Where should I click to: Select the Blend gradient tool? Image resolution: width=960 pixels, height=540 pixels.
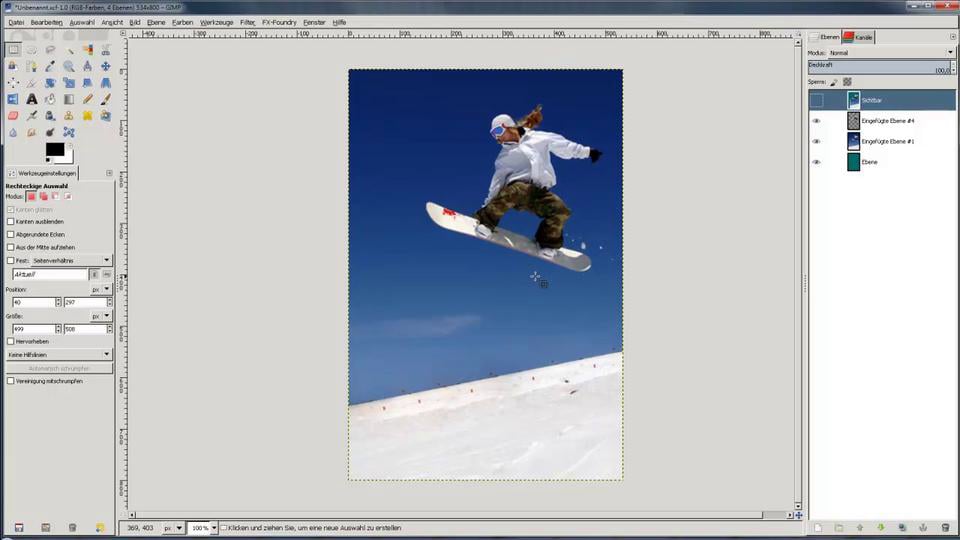69,99
